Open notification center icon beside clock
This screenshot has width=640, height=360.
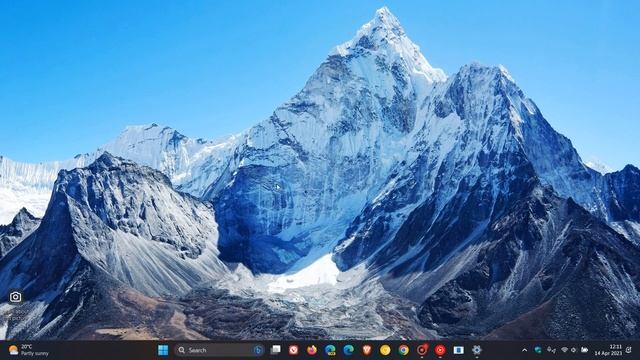pos(629,350)
